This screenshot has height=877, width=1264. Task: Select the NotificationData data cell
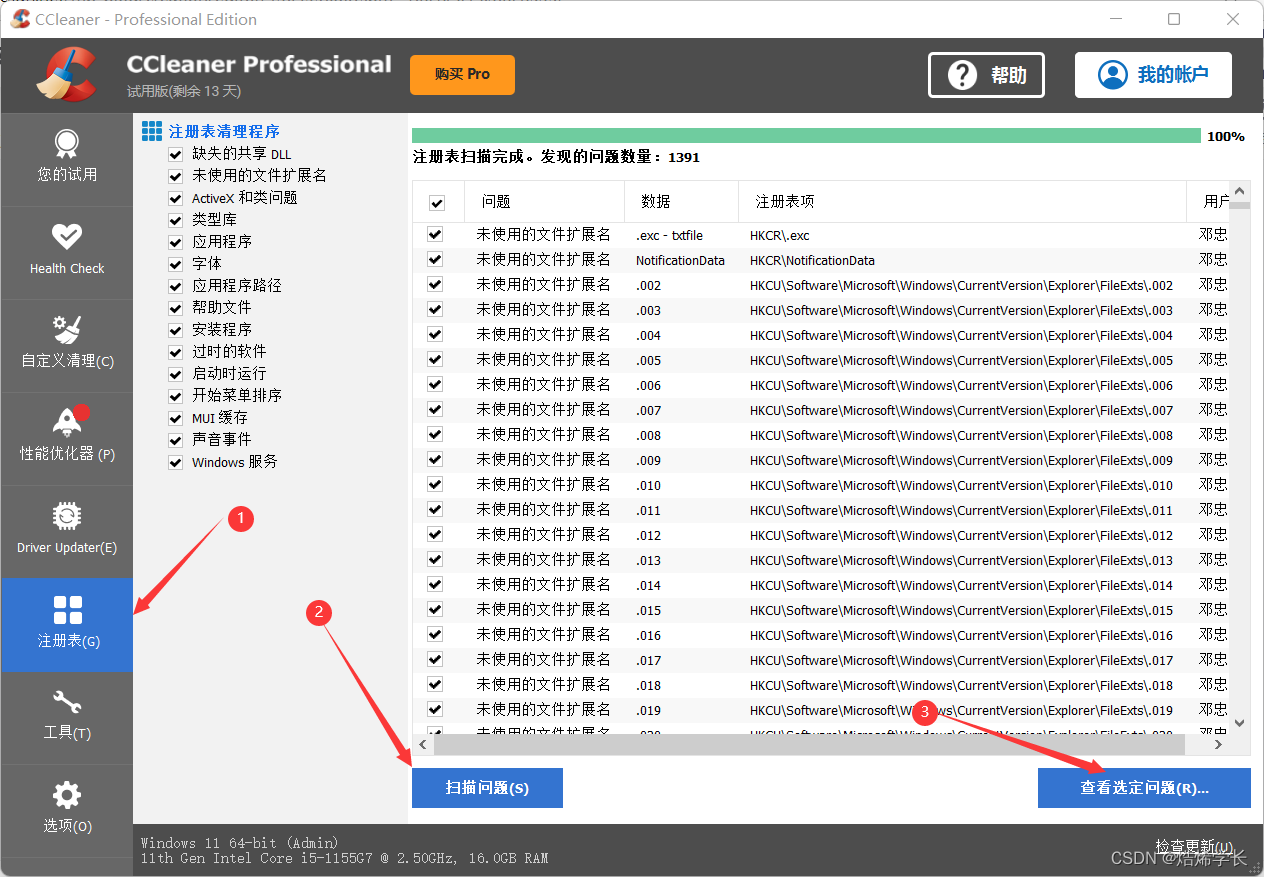680,260
